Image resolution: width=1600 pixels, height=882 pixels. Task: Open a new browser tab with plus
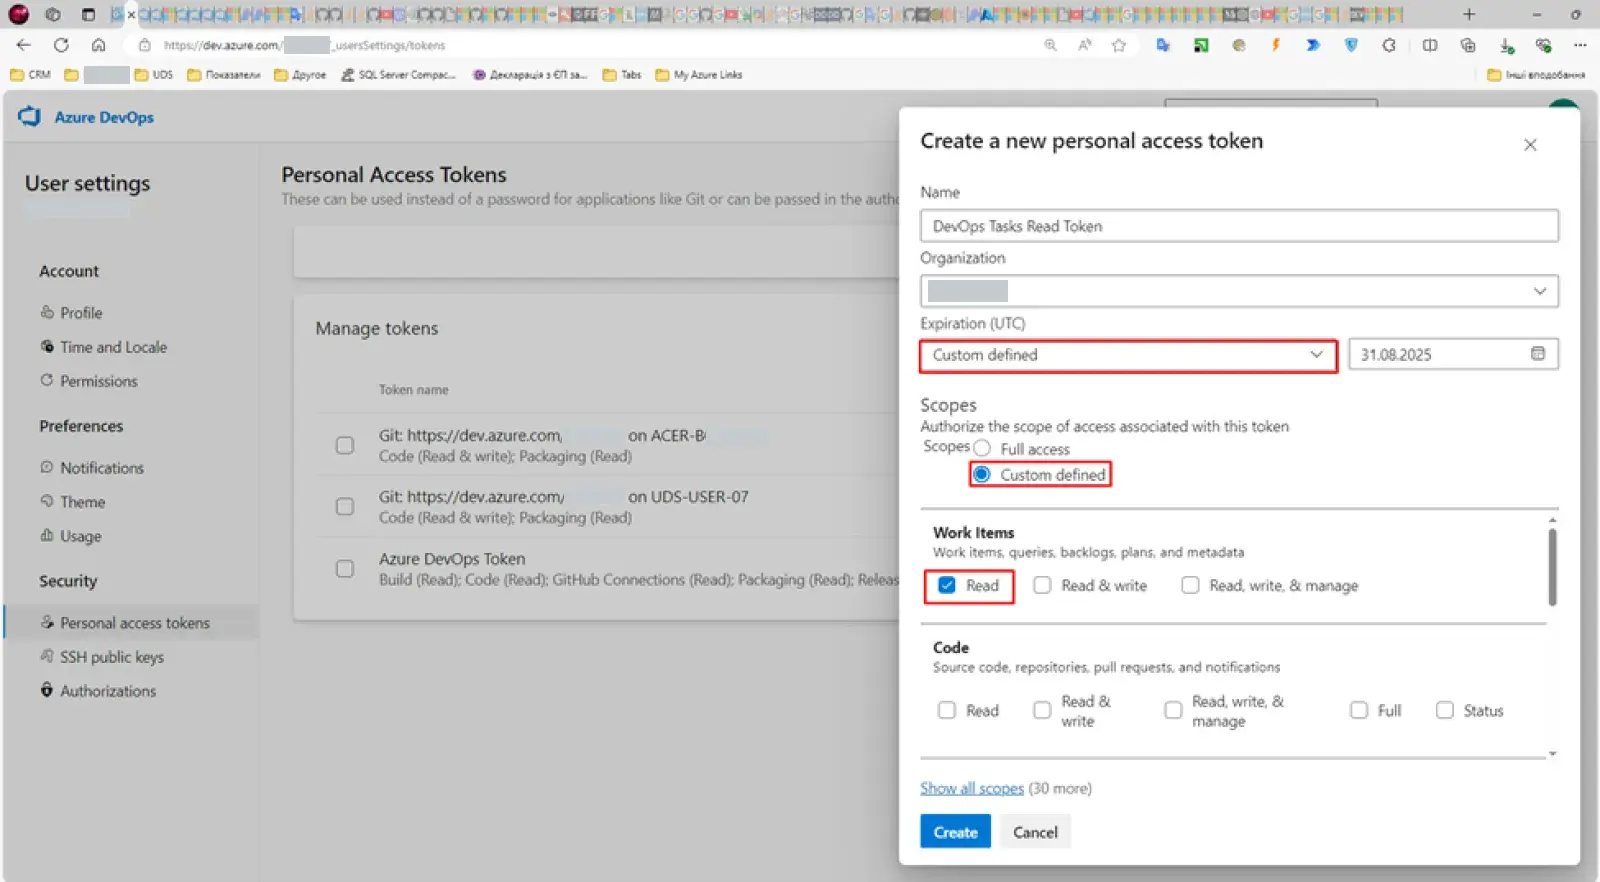tap(1469, 14)
